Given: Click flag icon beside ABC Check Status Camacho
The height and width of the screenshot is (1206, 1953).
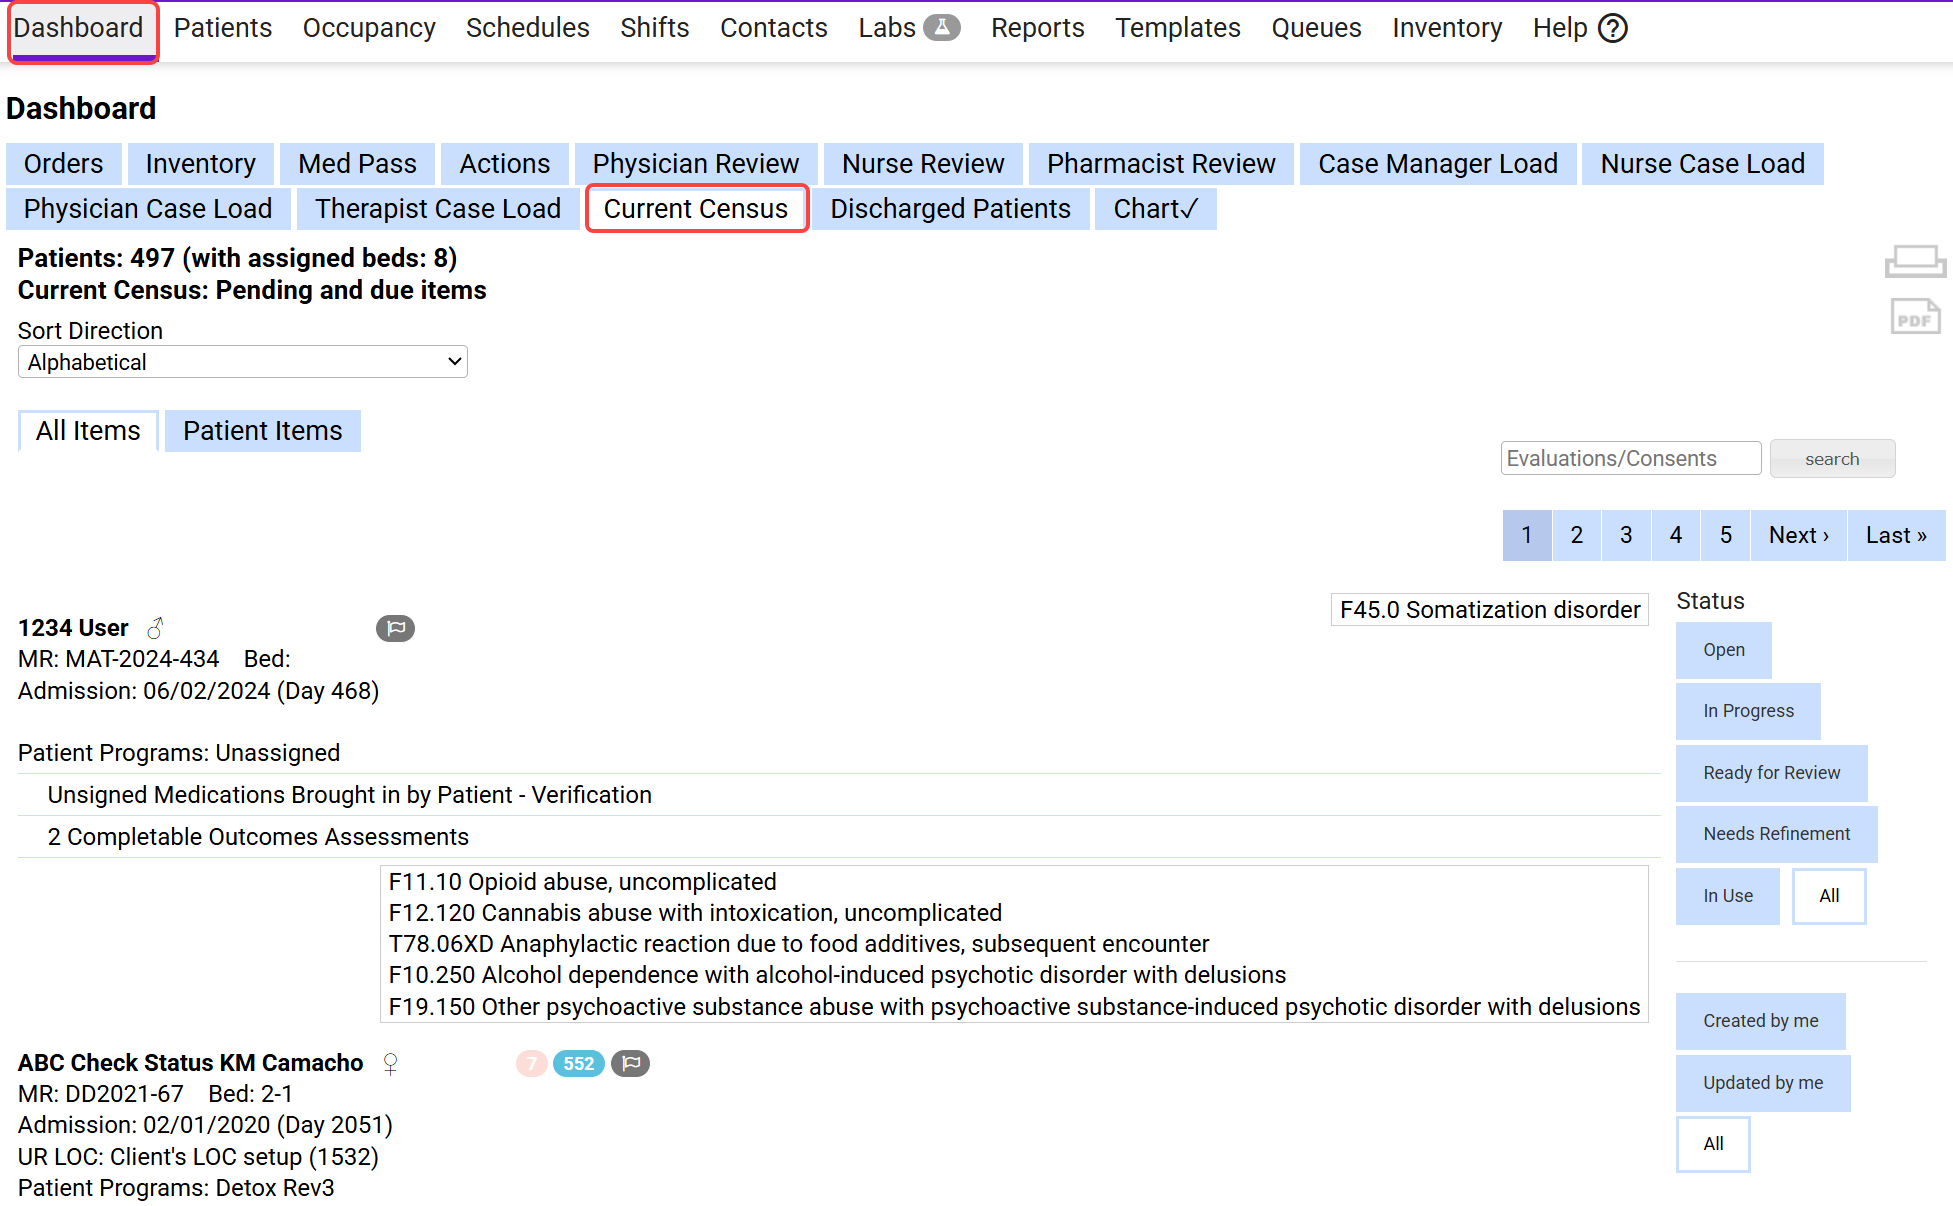Looking at the screenshot, I should (630, 1063).
